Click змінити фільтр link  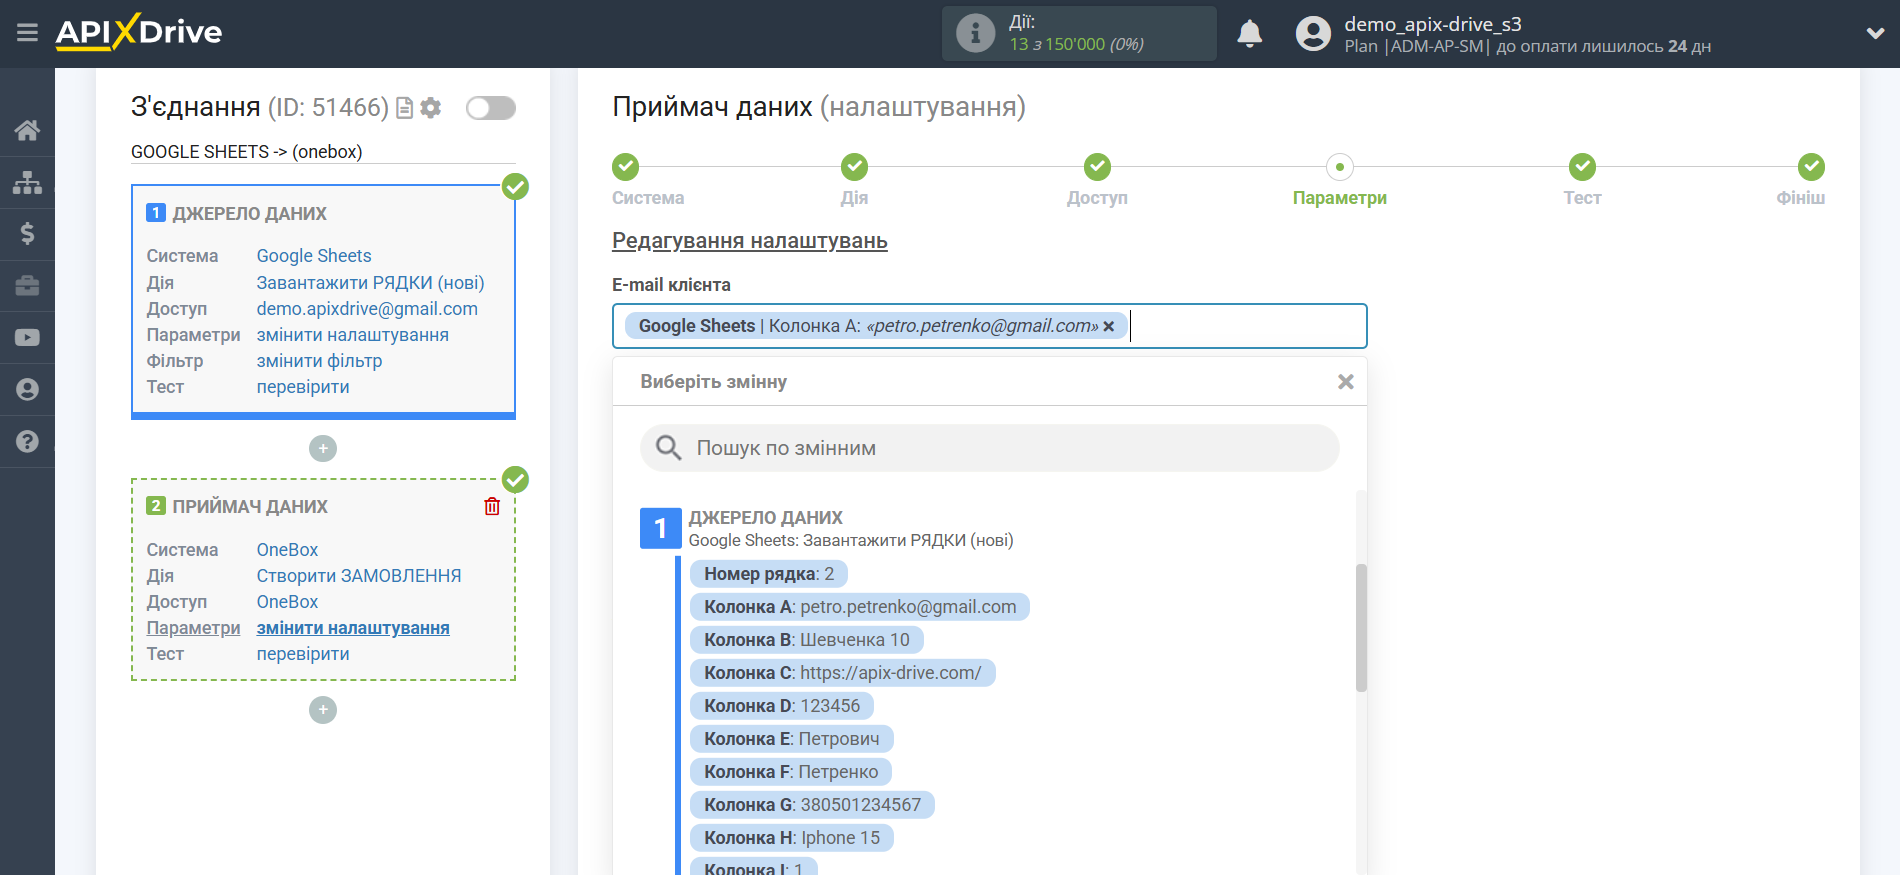click(319, 361)
